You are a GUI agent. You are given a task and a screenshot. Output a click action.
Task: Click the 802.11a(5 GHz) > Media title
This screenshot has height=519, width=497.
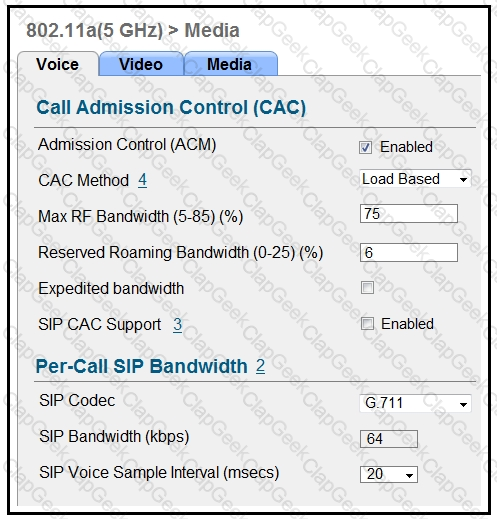(x=133, y=30)
